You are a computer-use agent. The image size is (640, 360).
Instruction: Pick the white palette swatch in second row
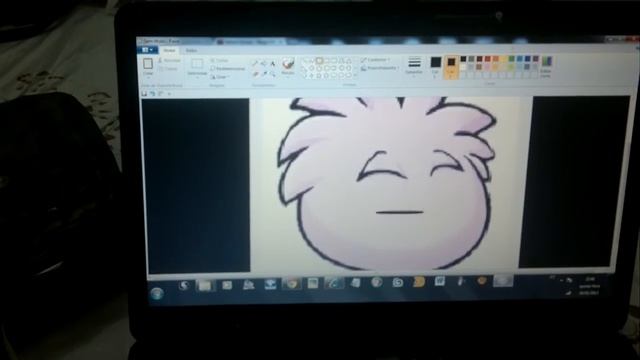463,67
